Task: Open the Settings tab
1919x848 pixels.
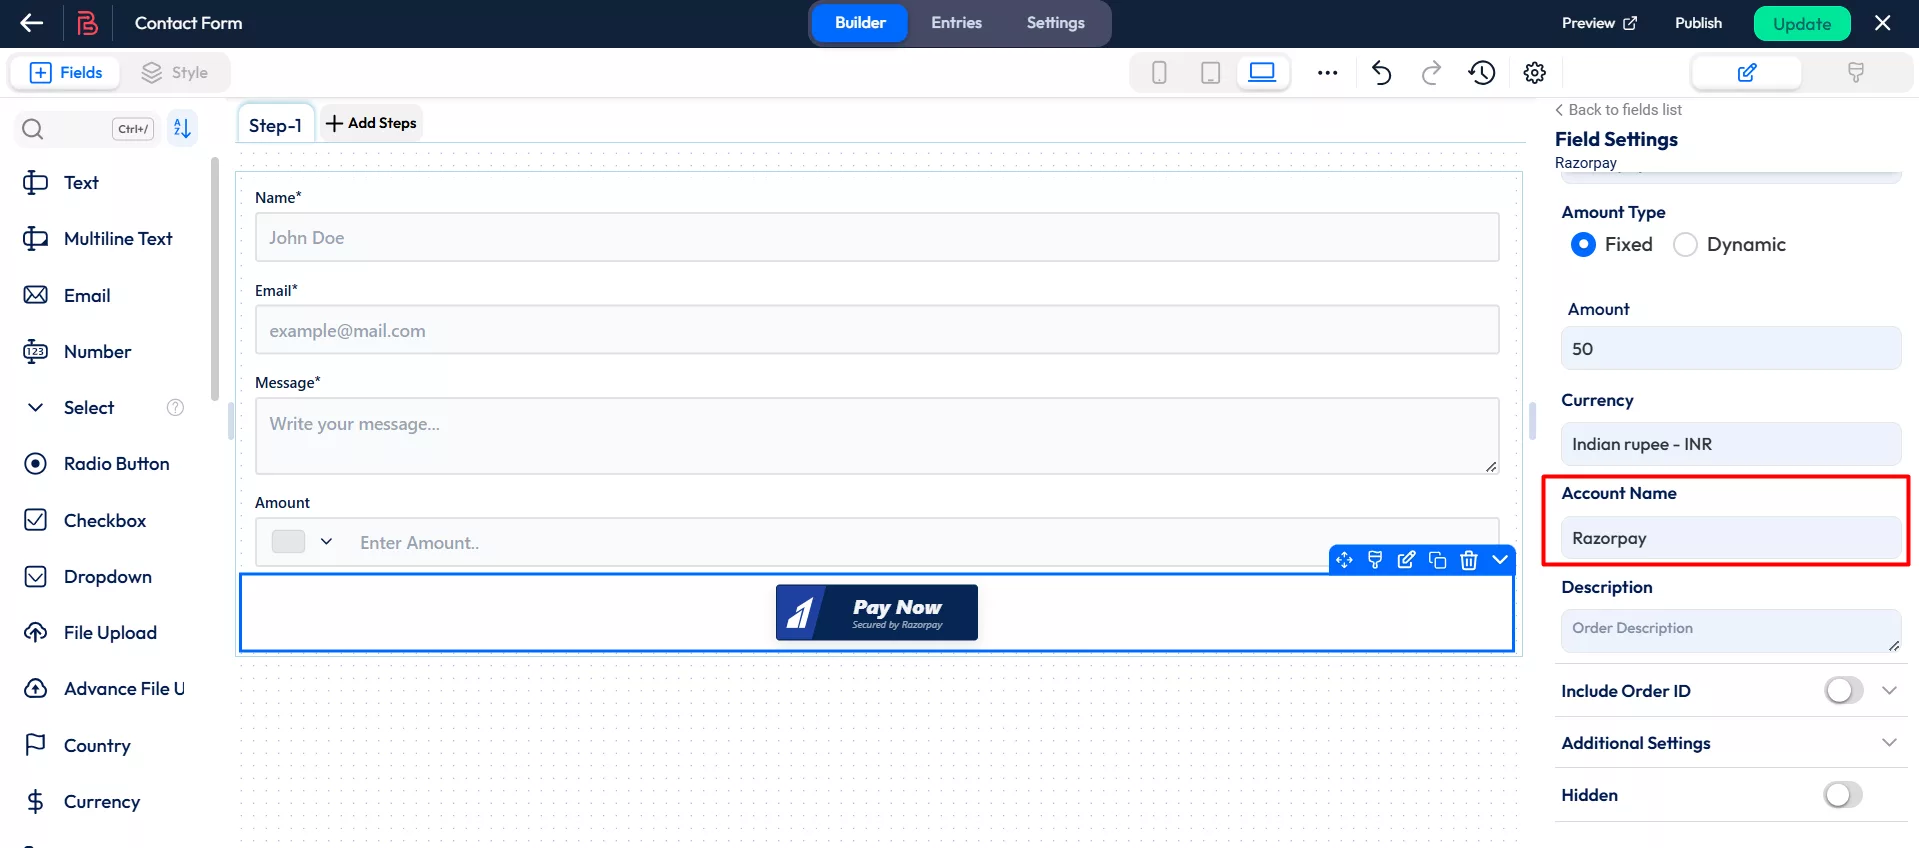Action: (1055, 23)
